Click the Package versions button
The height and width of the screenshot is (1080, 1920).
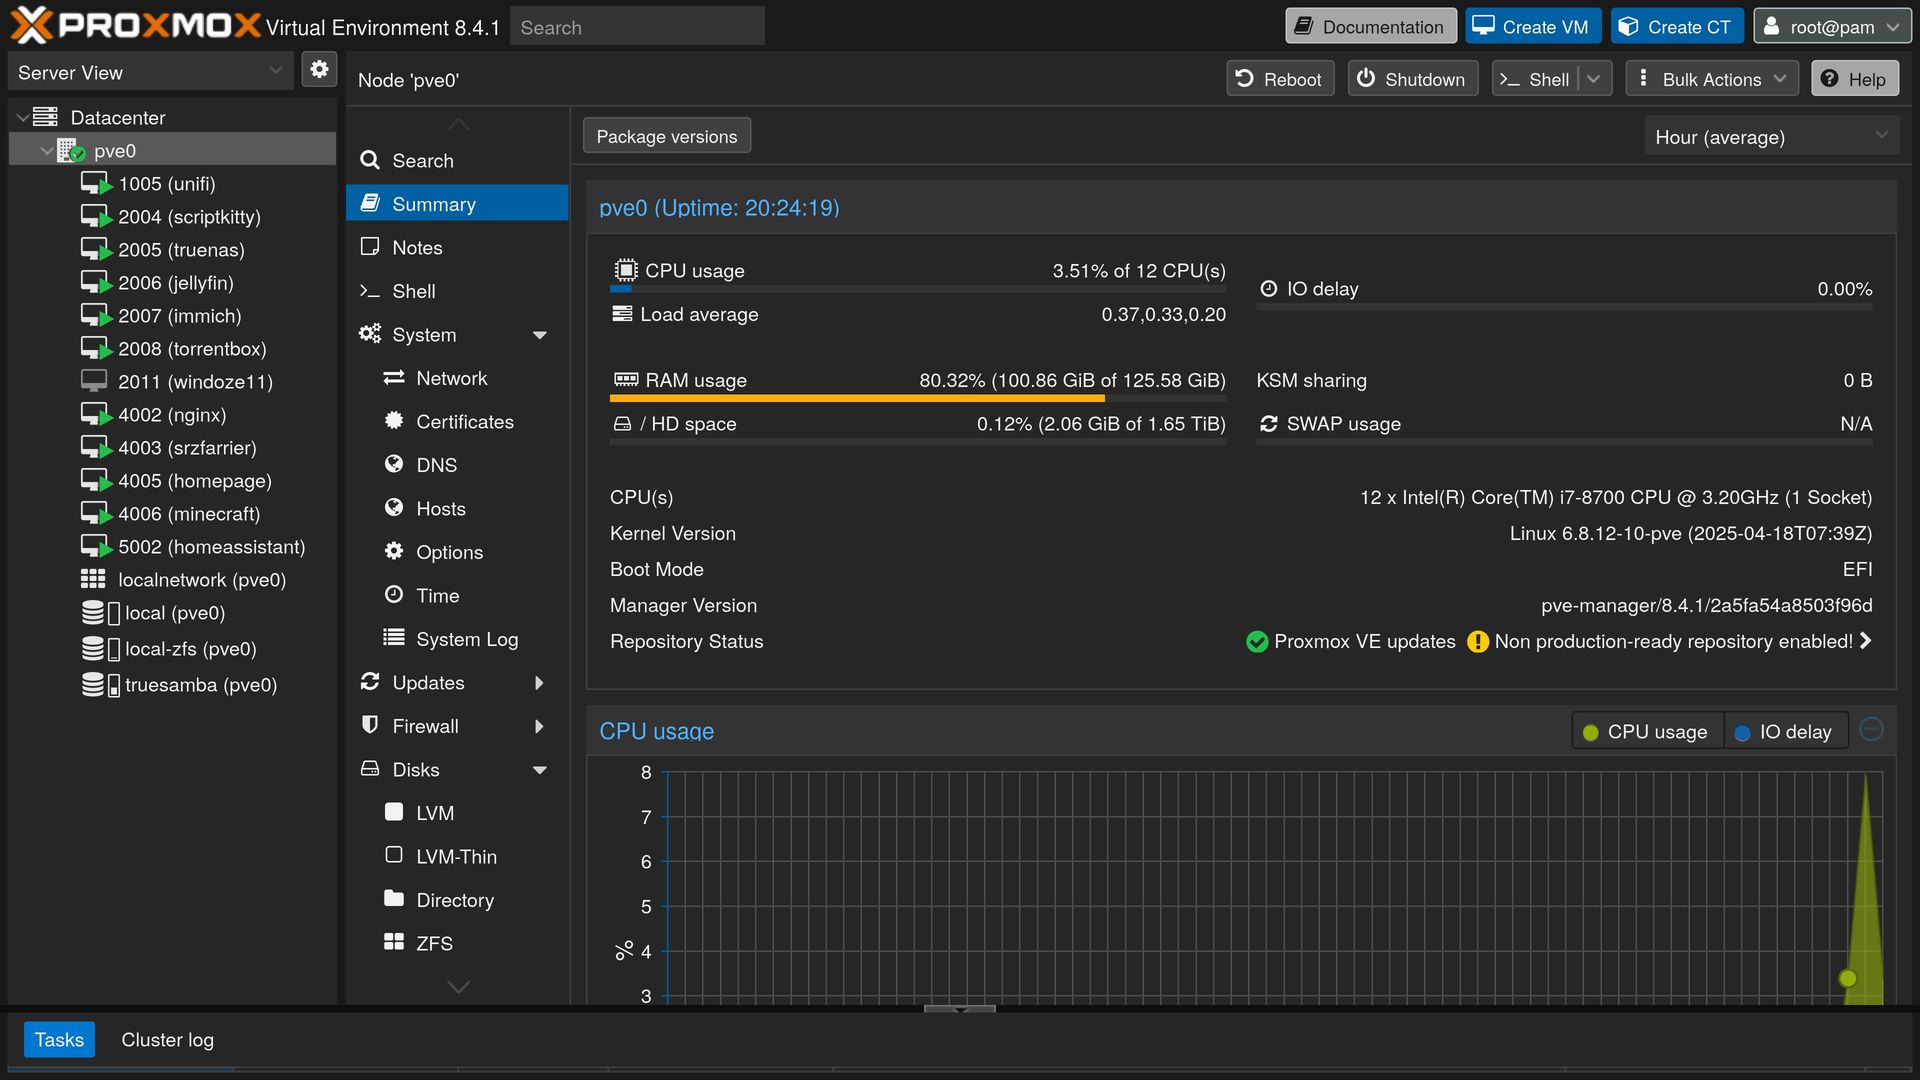[x=666, y=137]
